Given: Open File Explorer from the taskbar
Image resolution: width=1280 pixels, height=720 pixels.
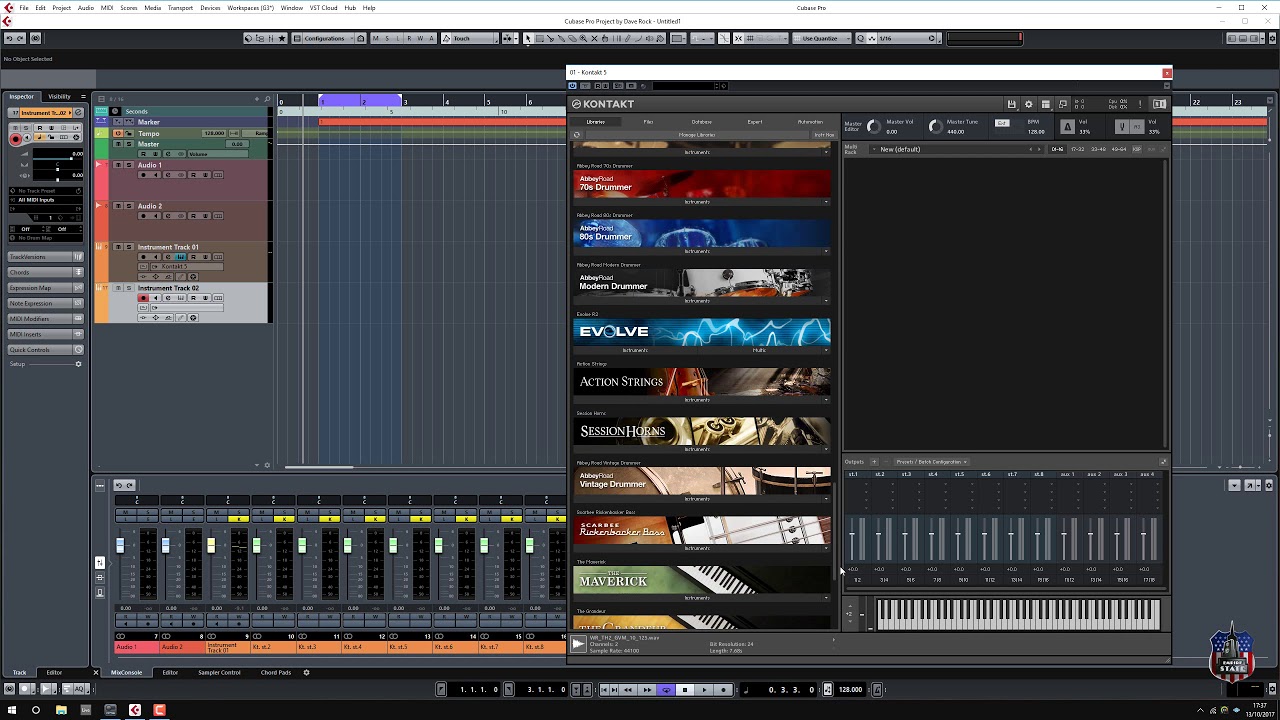Looking at the screenshot, I should (x=61, y=710).
